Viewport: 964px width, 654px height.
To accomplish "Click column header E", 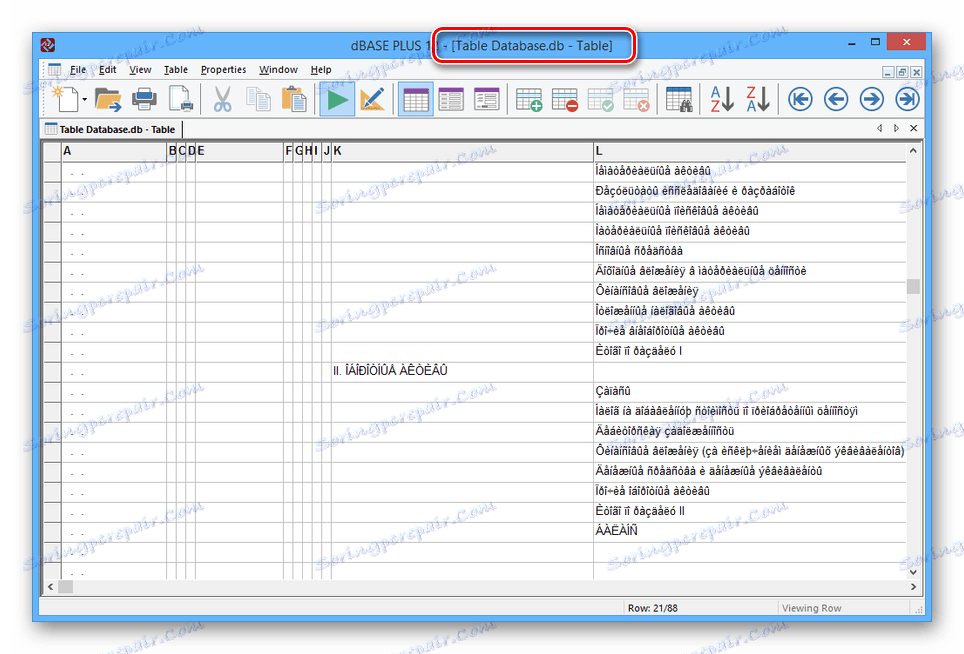I will [239, 151].
